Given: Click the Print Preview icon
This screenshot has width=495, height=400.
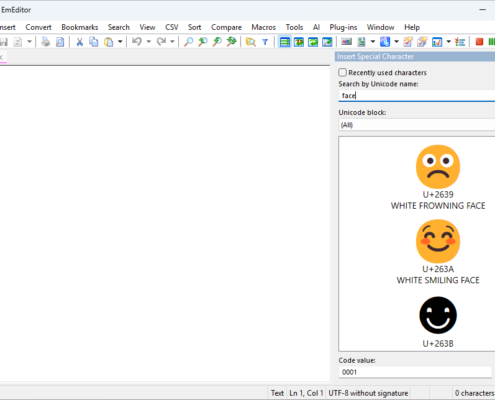Looking at the screenshot, I should (x=60, y=42).
